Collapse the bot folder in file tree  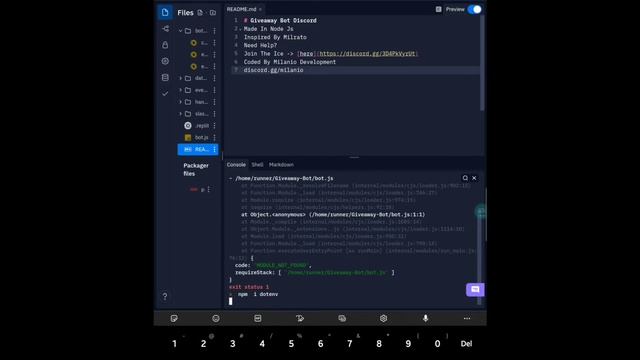181,31
